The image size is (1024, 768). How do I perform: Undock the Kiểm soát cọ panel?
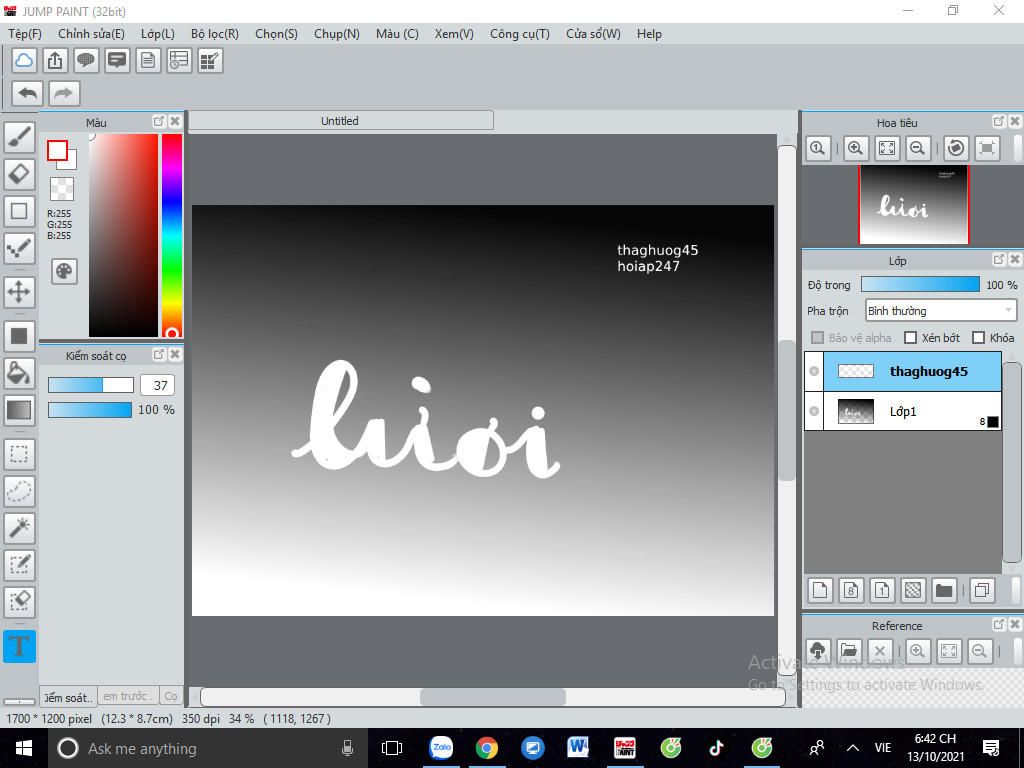point(159,354)
